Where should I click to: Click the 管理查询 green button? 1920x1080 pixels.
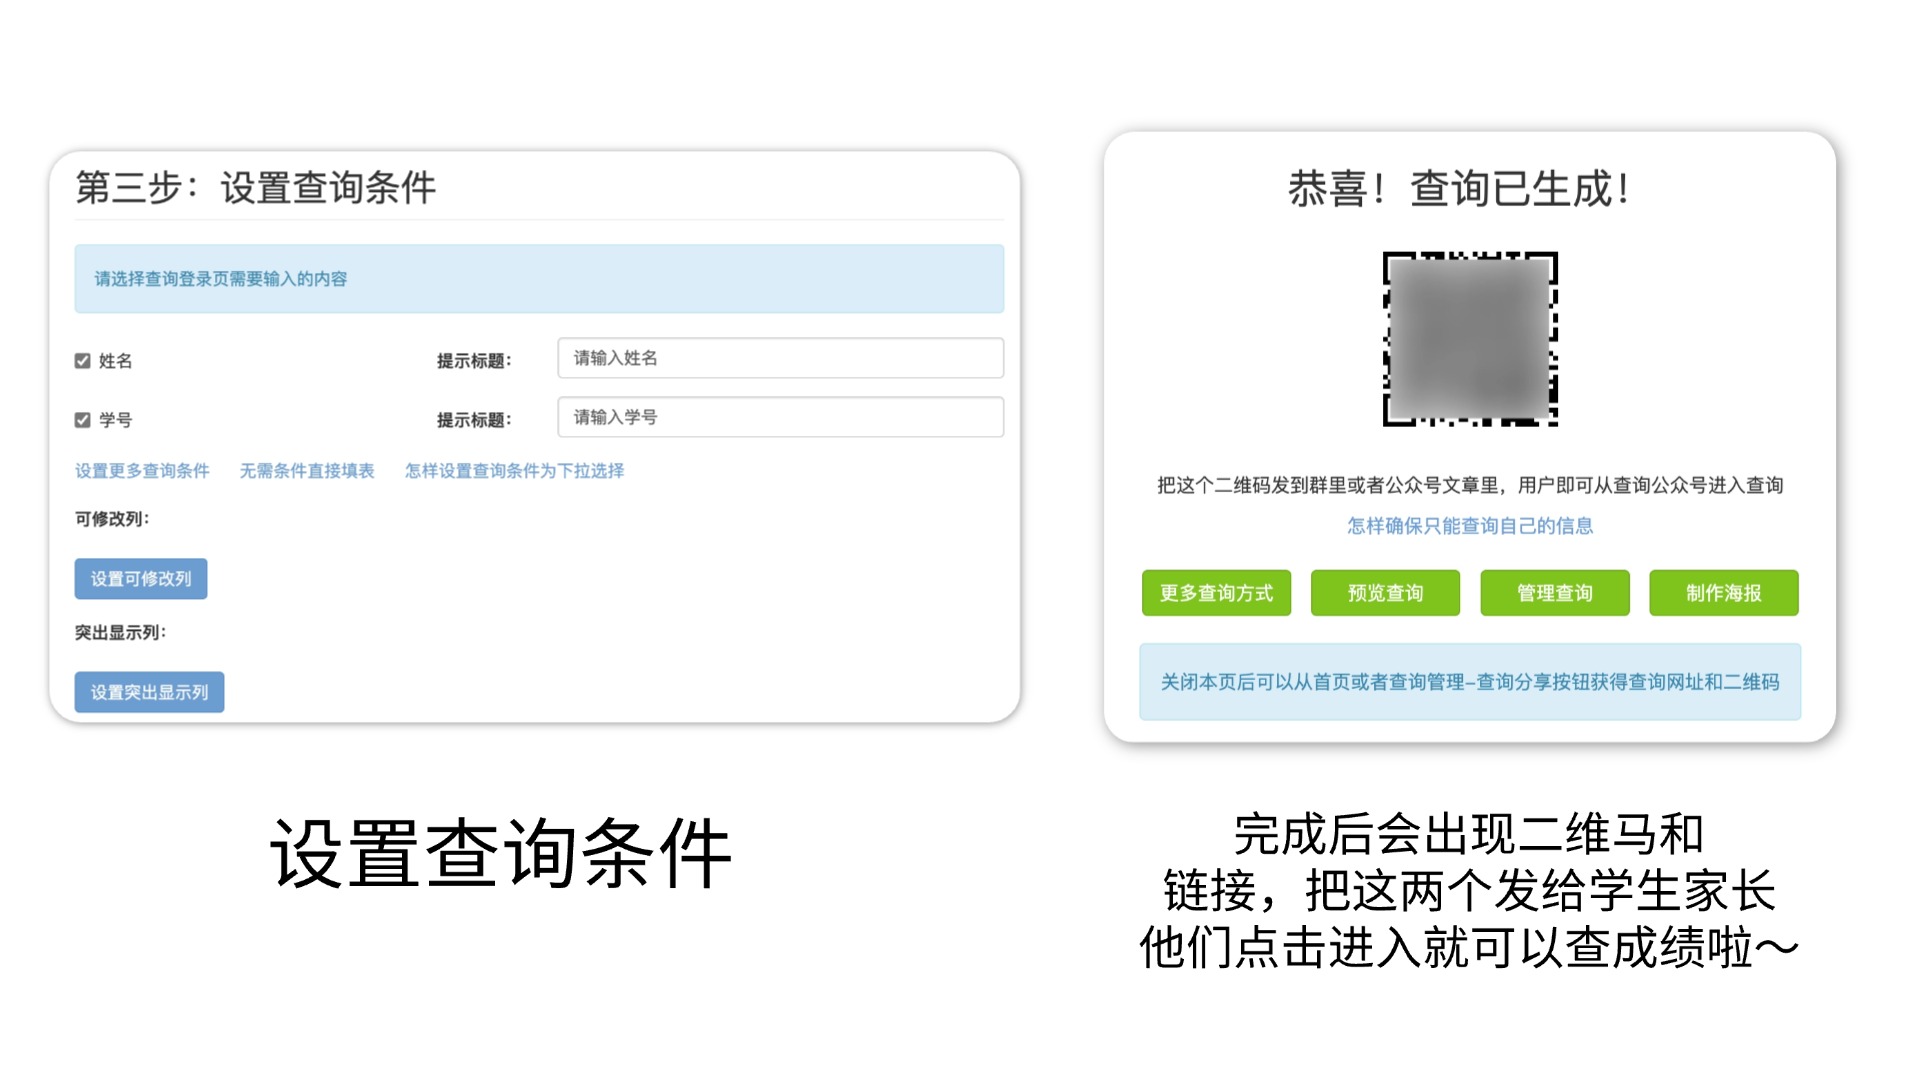coord(1555,593)
